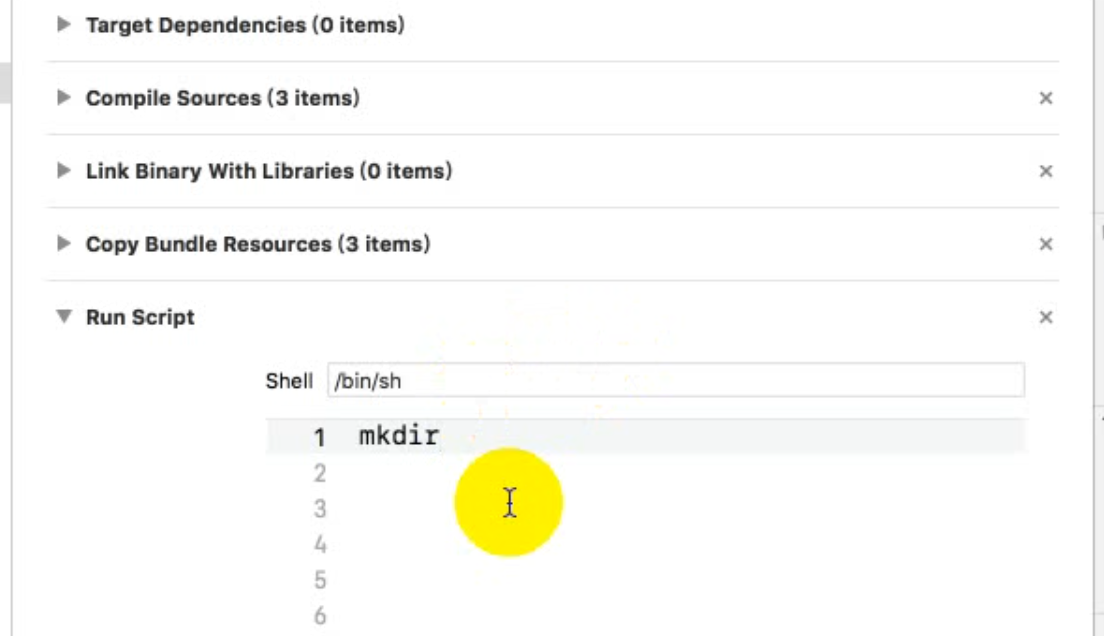Image resolution: width=1104 pixels, height=636 pixels.
Task: Delete Copy Bundle Resources phase X icon
Action: [1046, 244]
